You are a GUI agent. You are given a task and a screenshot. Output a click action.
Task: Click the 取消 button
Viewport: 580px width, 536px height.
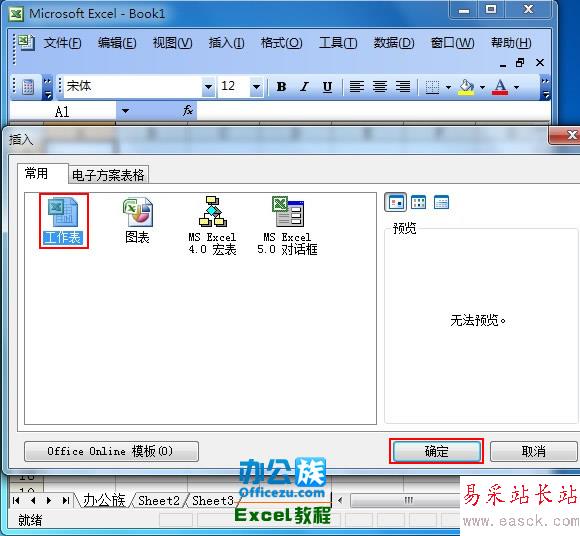point(533,451)
